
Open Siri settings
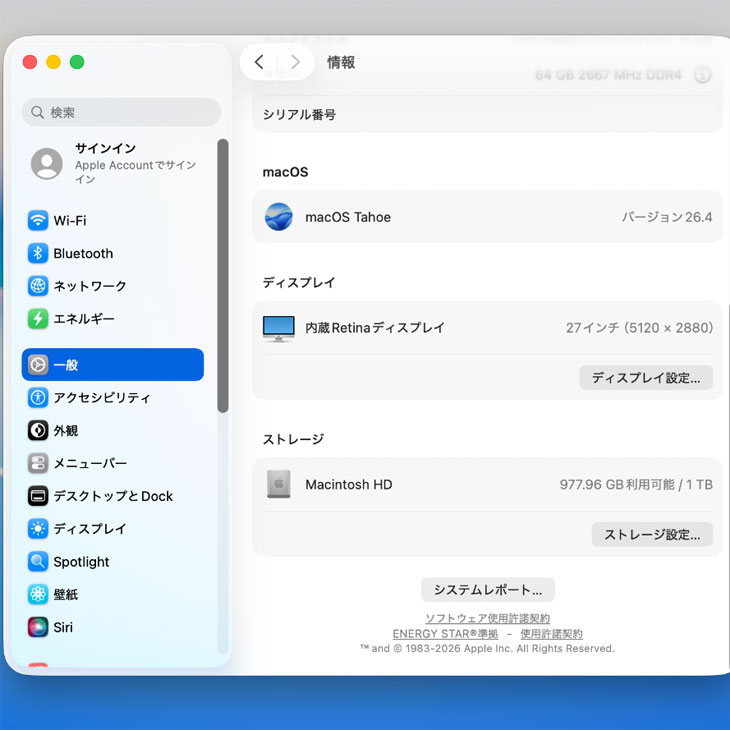62,628
